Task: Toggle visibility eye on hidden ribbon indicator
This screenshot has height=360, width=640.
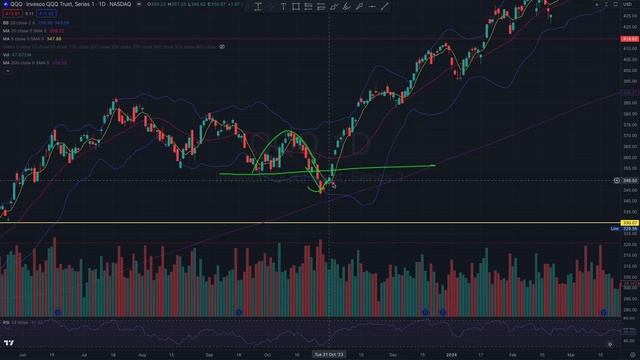Action: point(222,47)
